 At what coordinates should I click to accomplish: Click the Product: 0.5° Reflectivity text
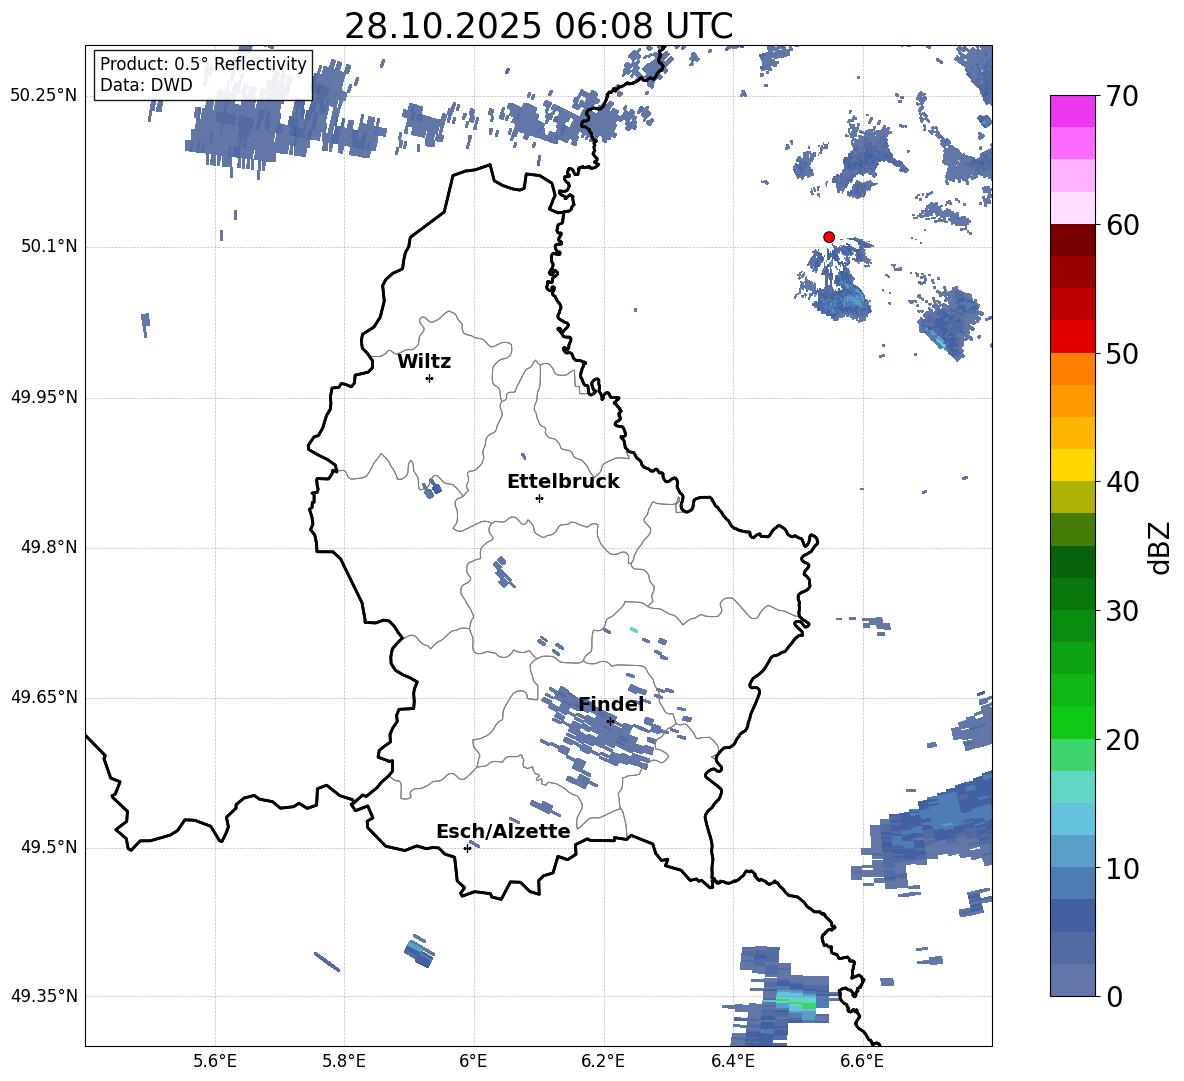click(x=203, y=63)
